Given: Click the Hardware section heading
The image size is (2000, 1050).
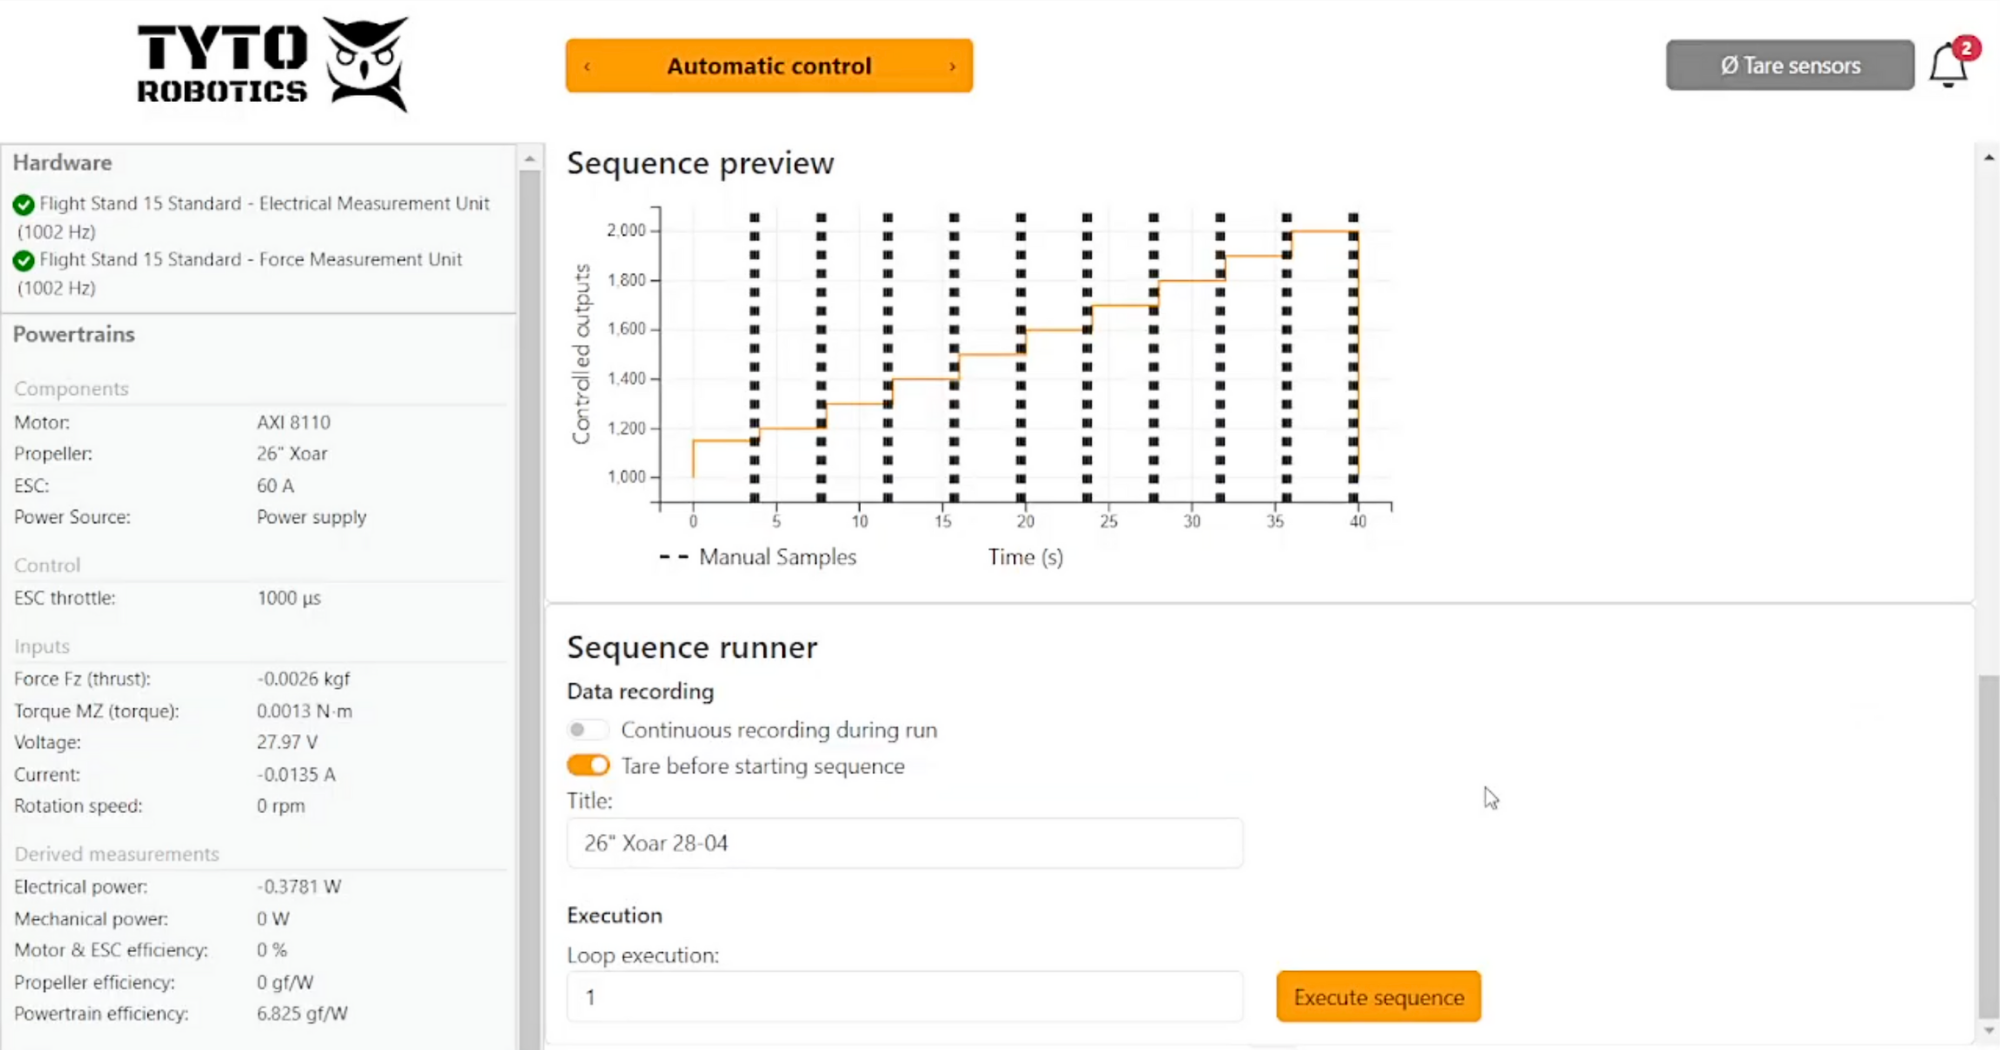Looking at the screenshot, I should coord(62,162).
